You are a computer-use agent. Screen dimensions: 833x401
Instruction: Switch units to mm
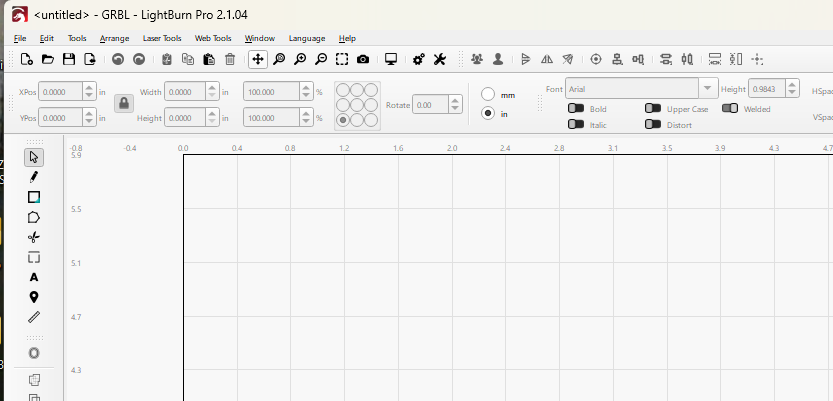pos(488,95)
